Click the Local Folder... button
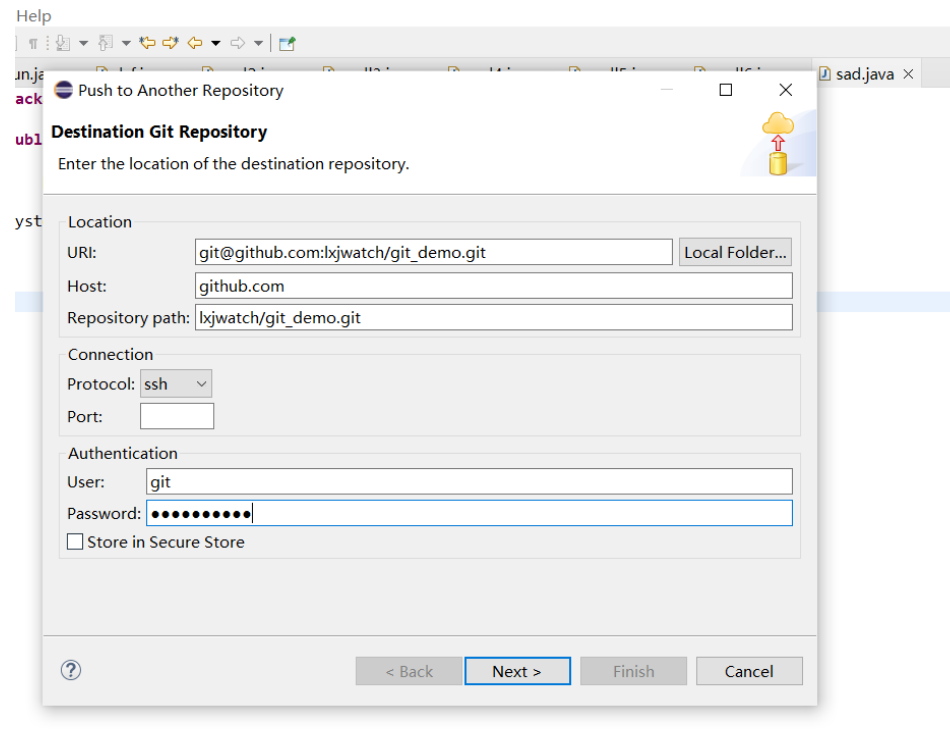This screenshot has width=950, height=735. pos(735,252)
